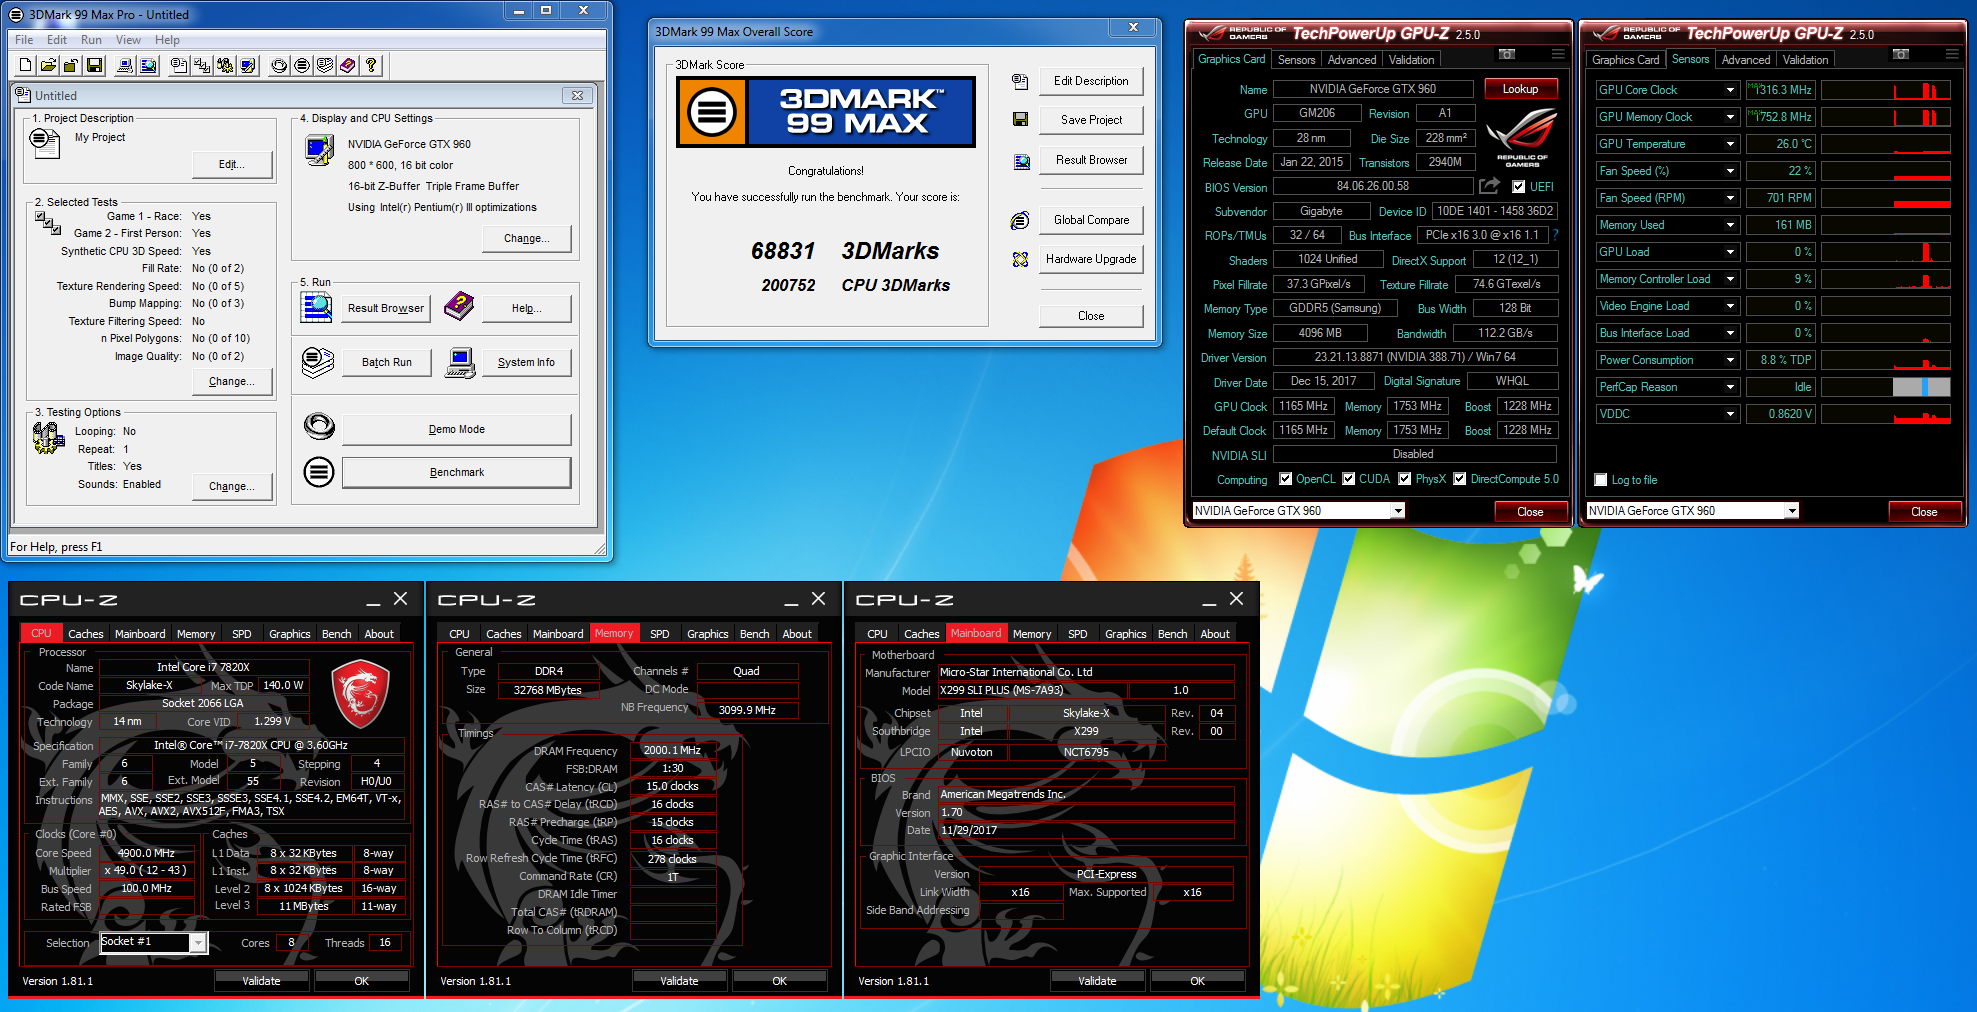Click the floppy icon beside Save Project
Viewport: 1977px width, 1012px height.
point(1020,119)
